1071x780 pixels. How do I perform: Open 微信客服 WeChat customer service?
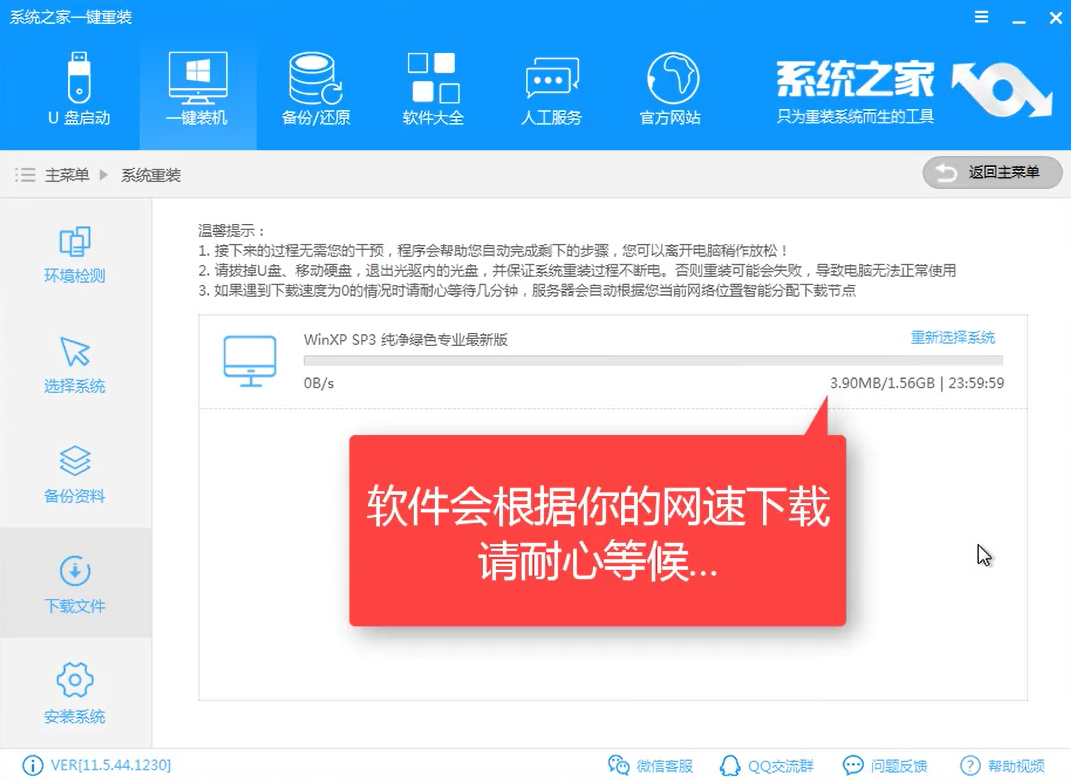(651, 764)
